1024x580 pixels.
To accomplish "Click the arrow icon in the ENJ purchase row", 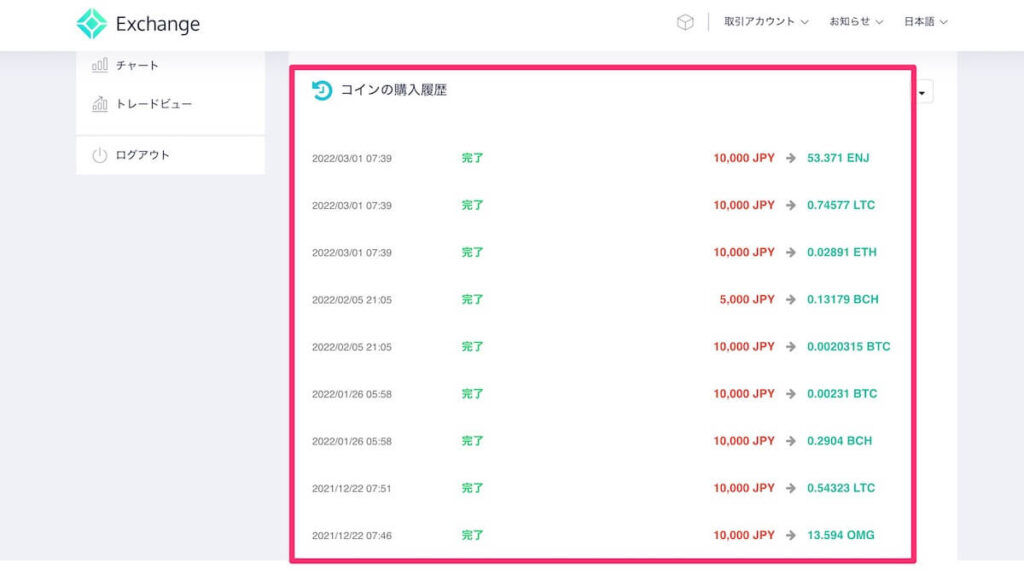I will (791, 158).
